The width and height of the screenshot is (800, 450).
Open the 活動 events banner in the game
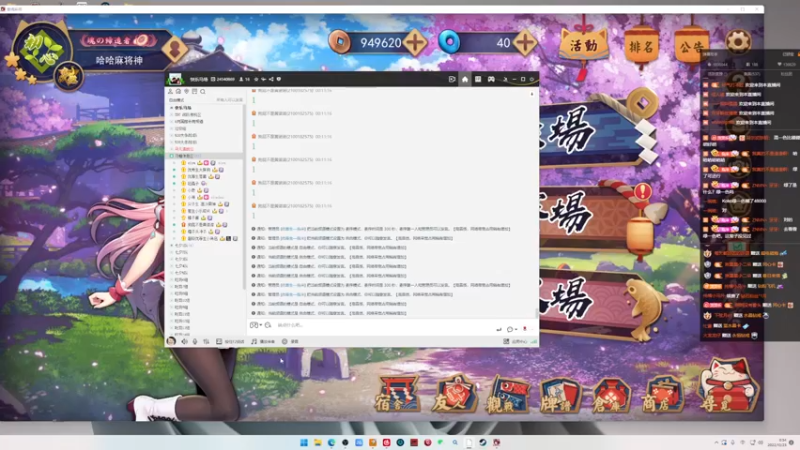click(x=583, y=45)
